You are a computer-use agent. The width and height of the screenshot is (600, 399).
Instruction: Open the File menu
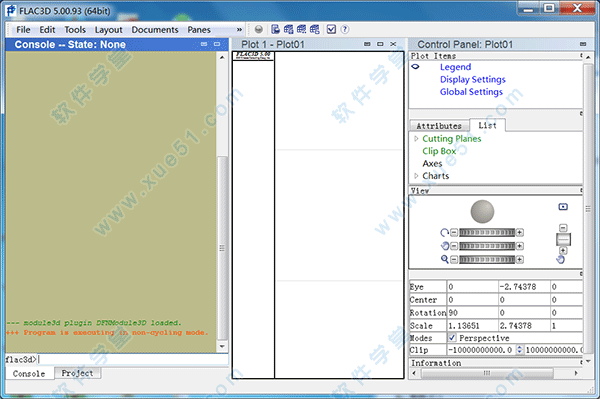click(x=23, y=29)
